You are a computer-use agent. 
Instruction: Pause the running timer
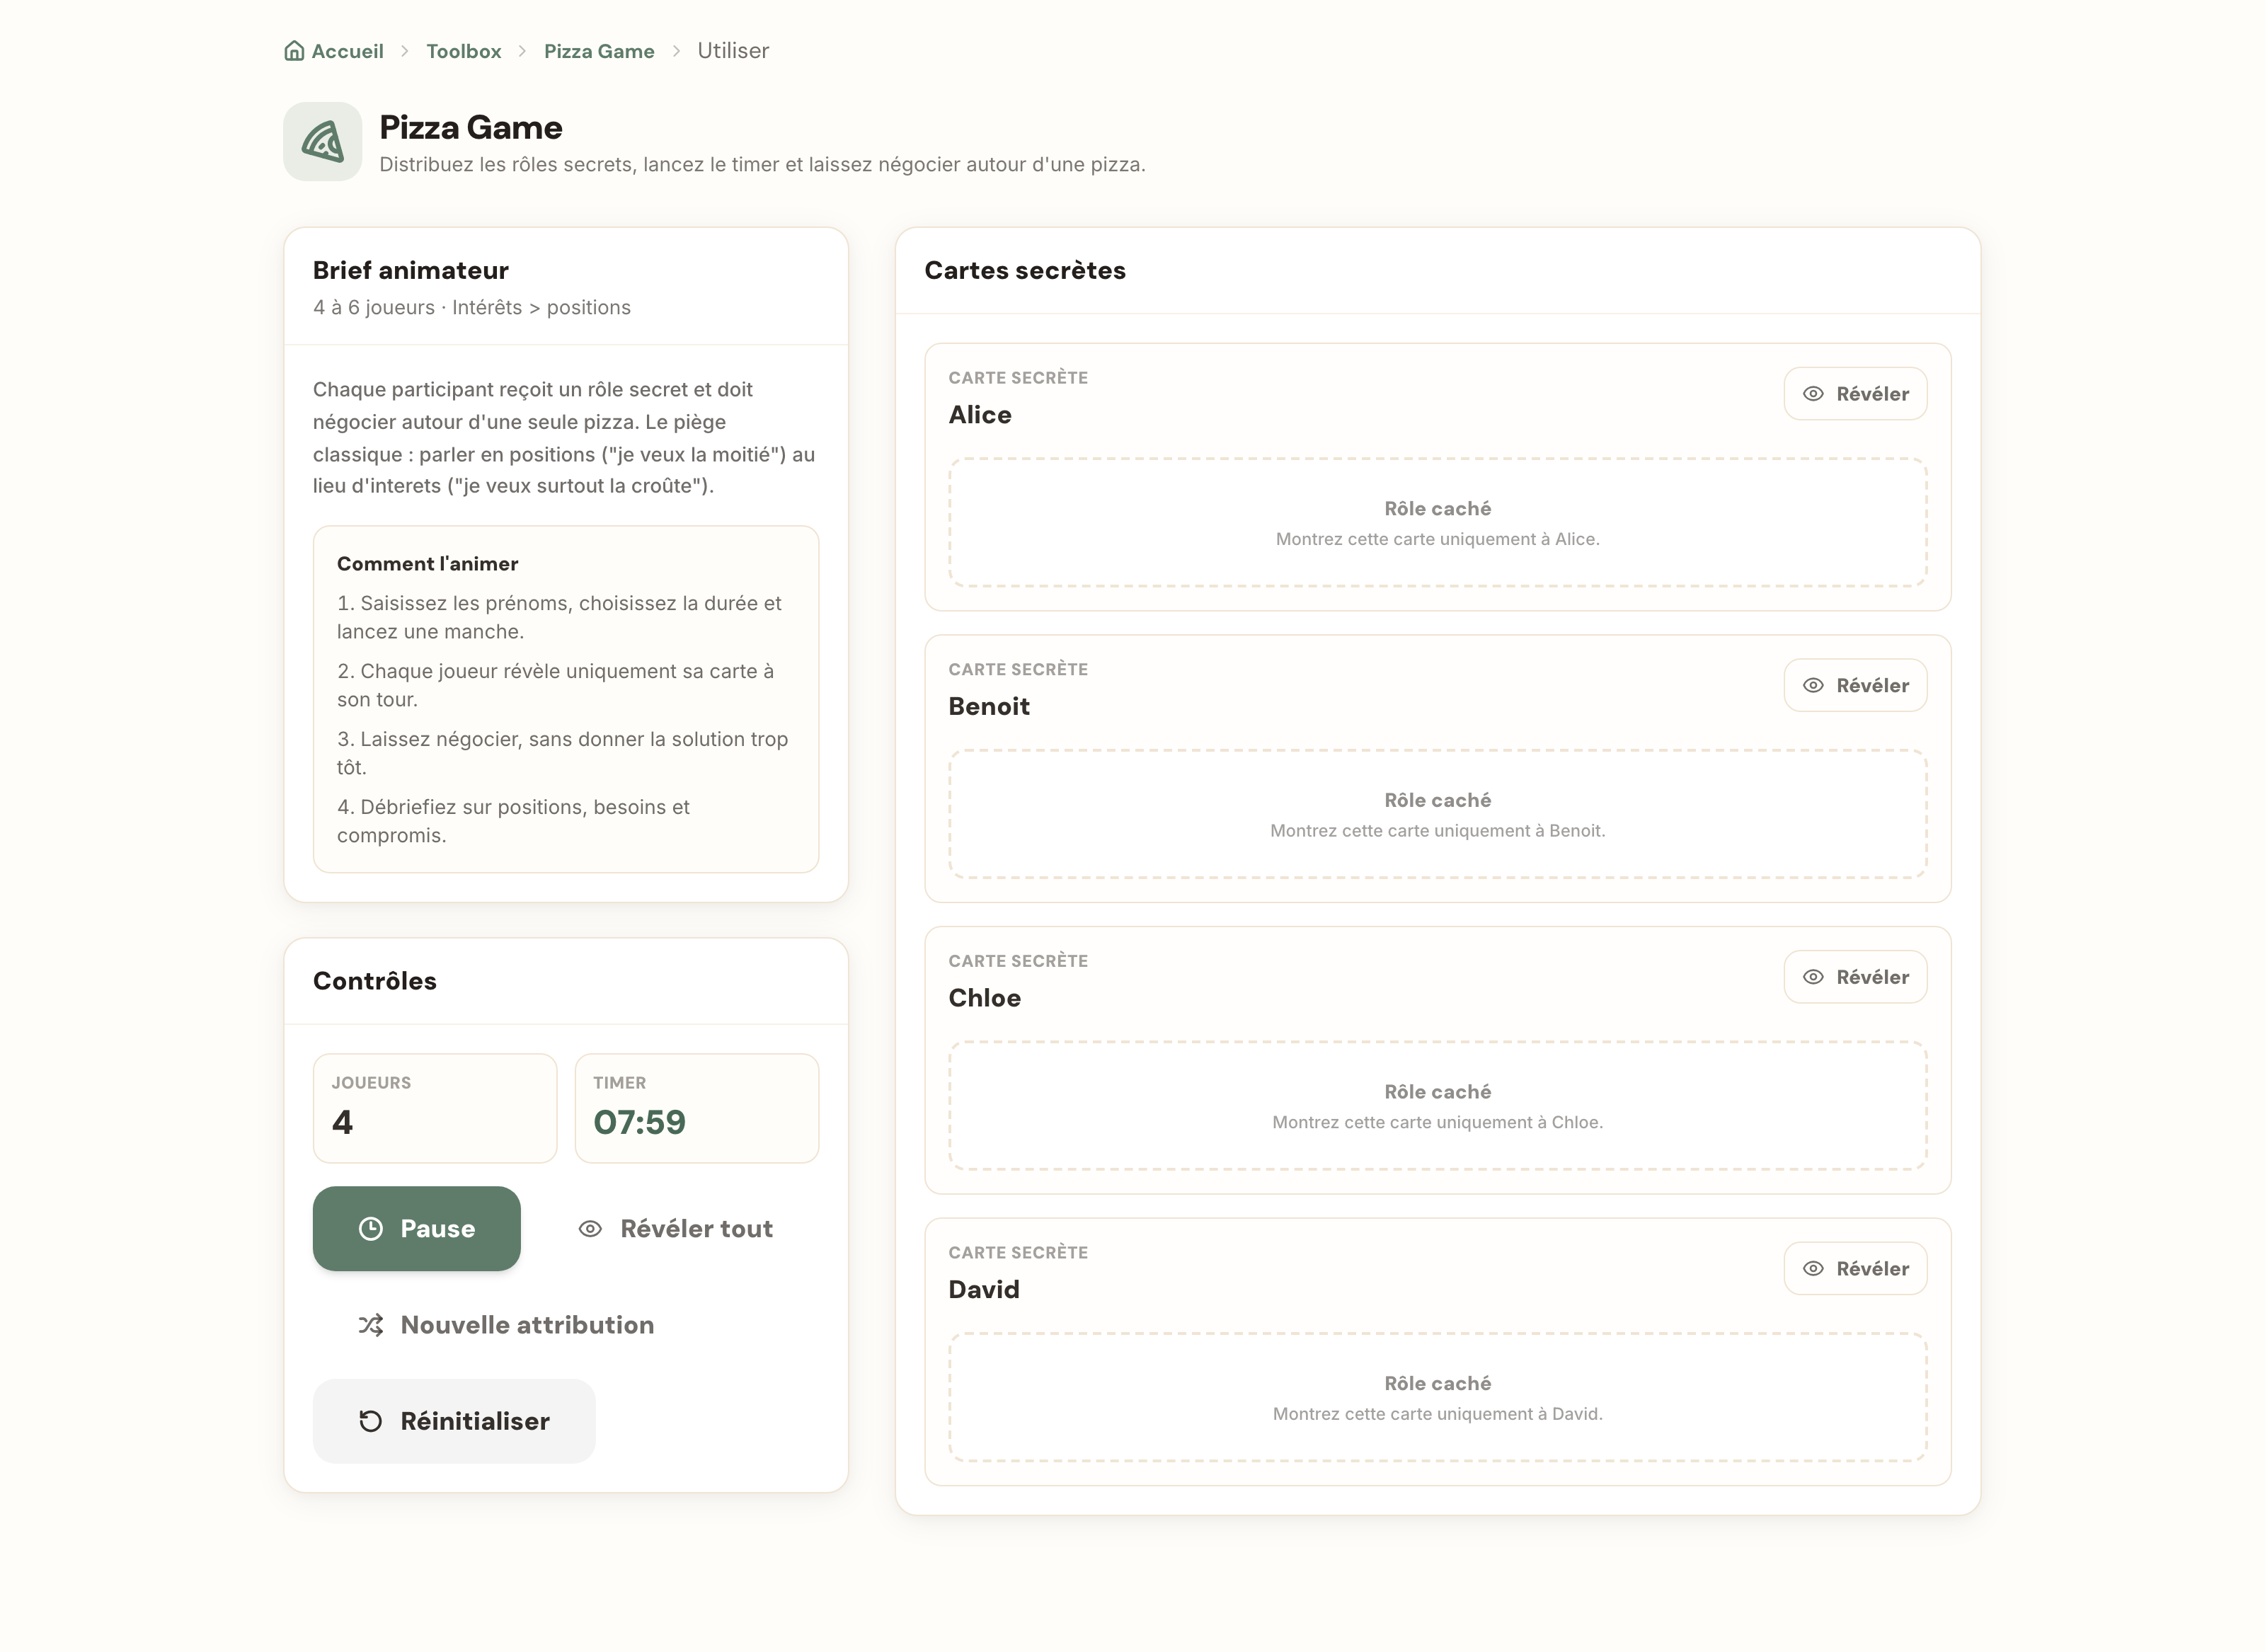pos(417,1229)
